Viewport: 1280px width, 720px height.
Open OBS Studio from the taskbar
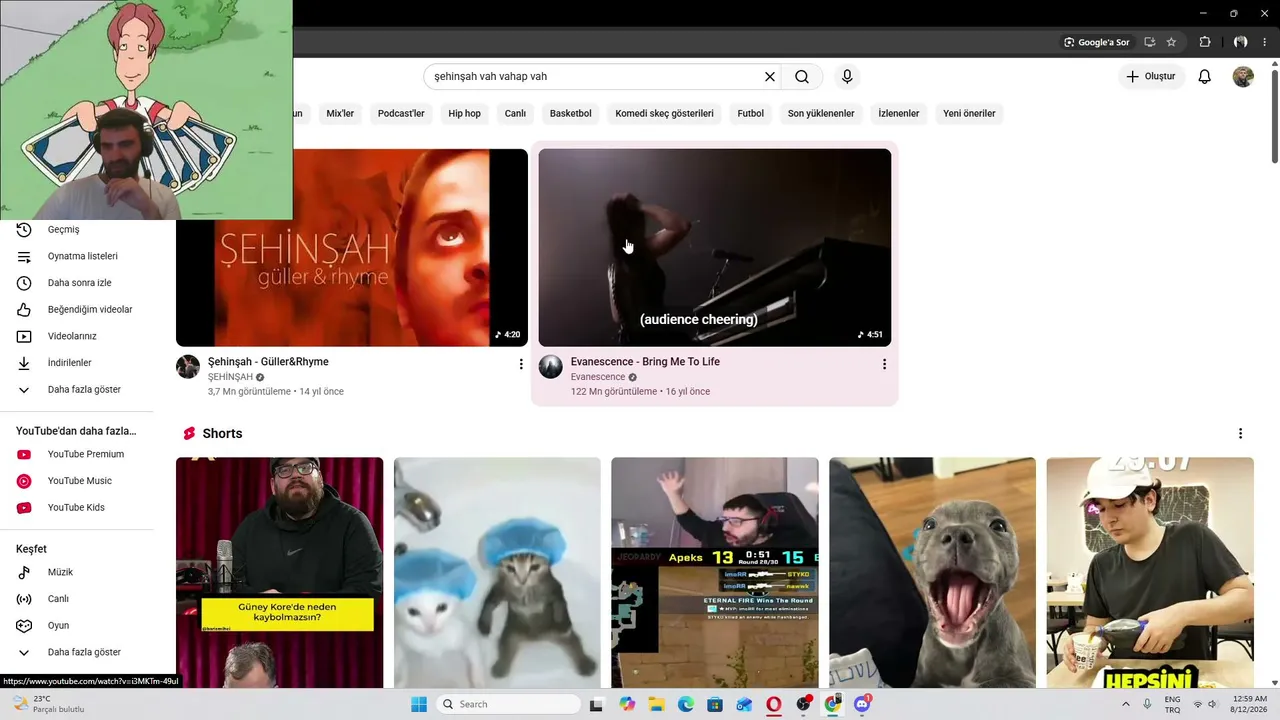803,704
